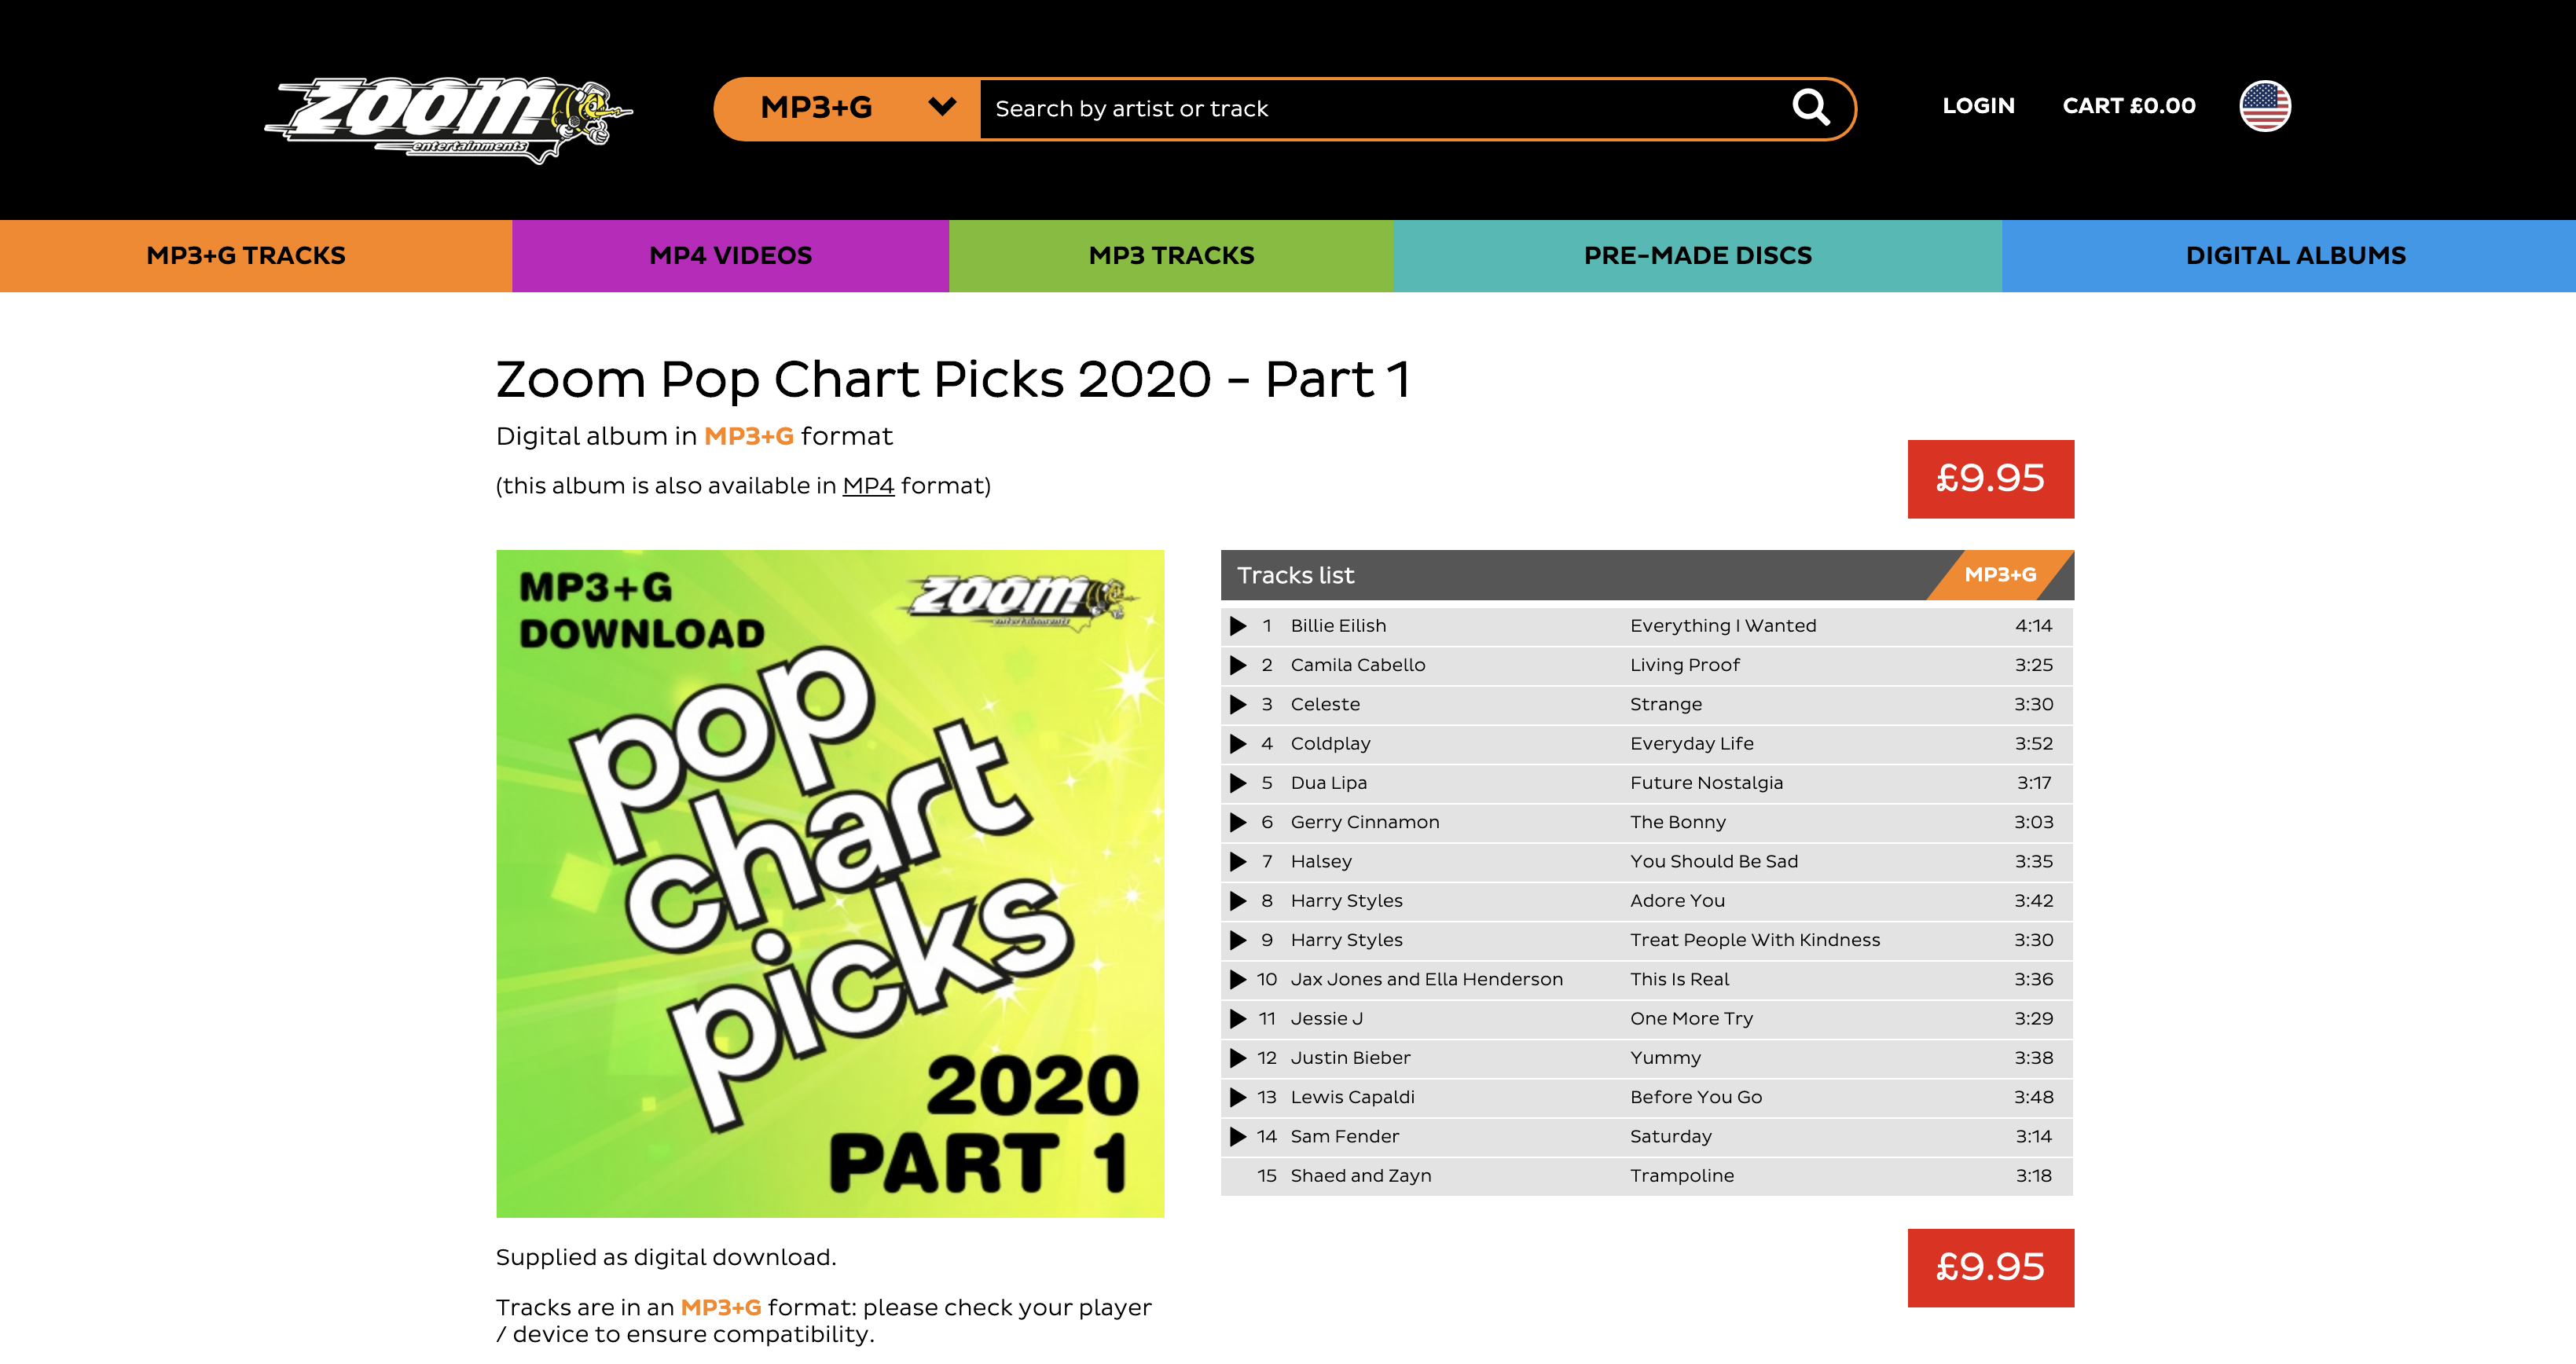Click the Login link
Image resolution: width=2576 pixels, height=1364 pixels.
1978,106
